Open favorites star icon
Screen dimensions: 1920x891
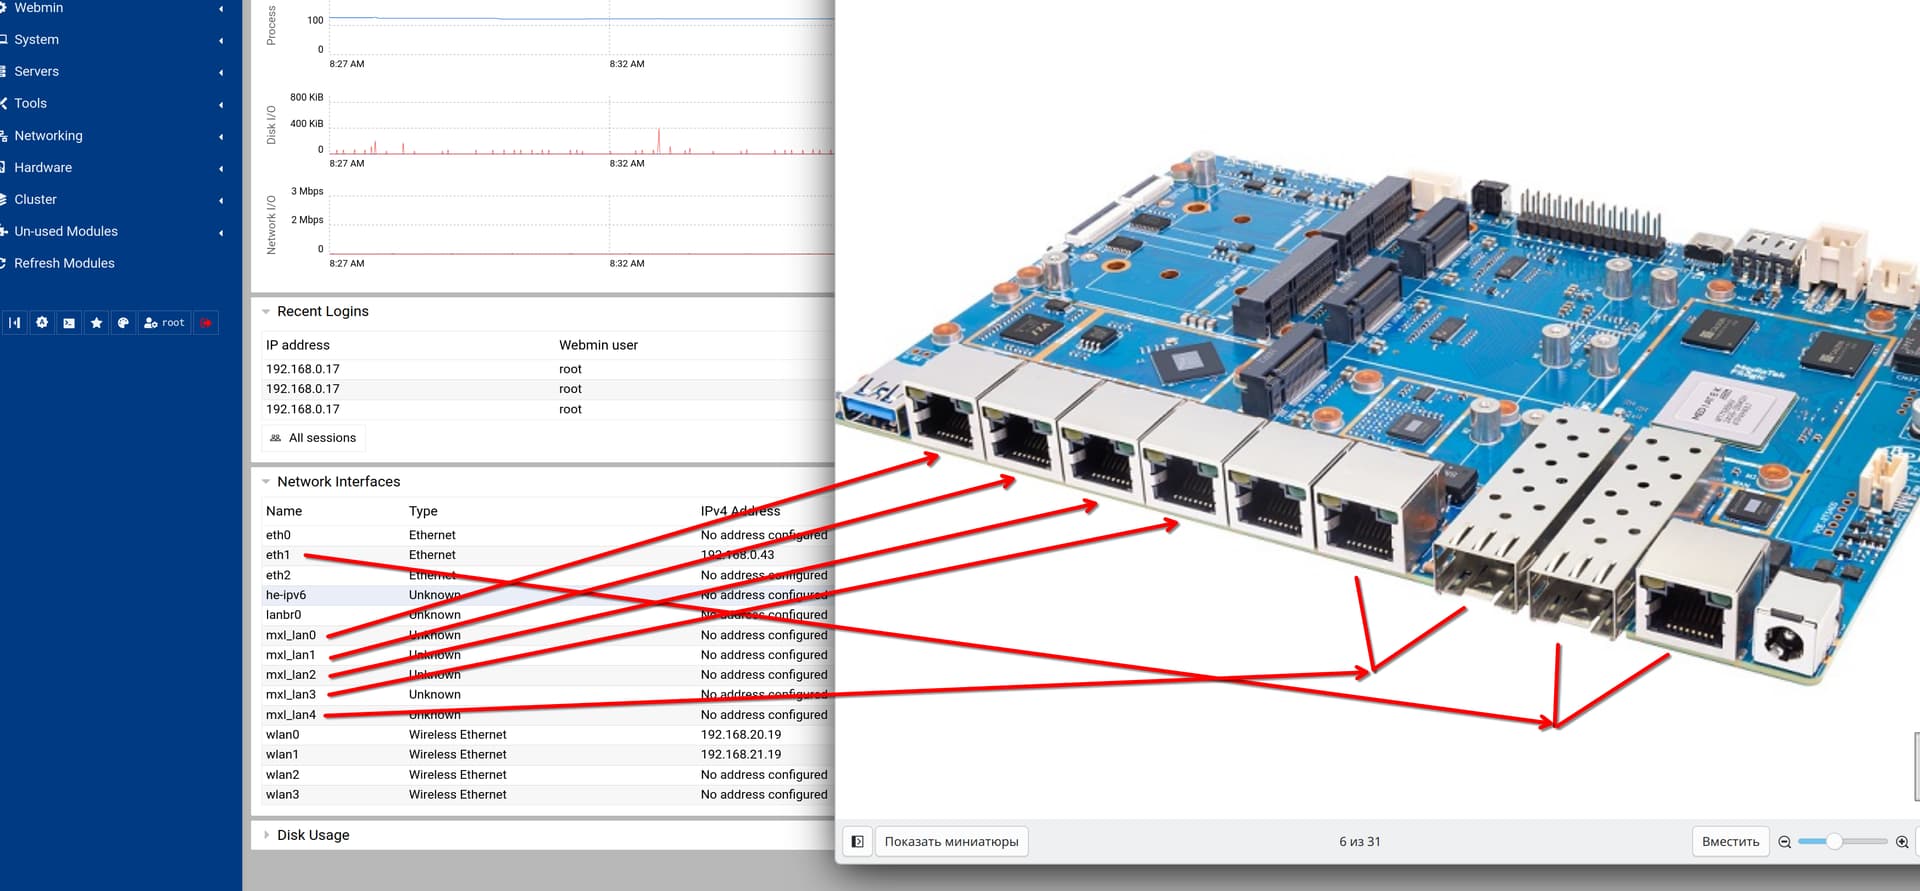point(96,323)
